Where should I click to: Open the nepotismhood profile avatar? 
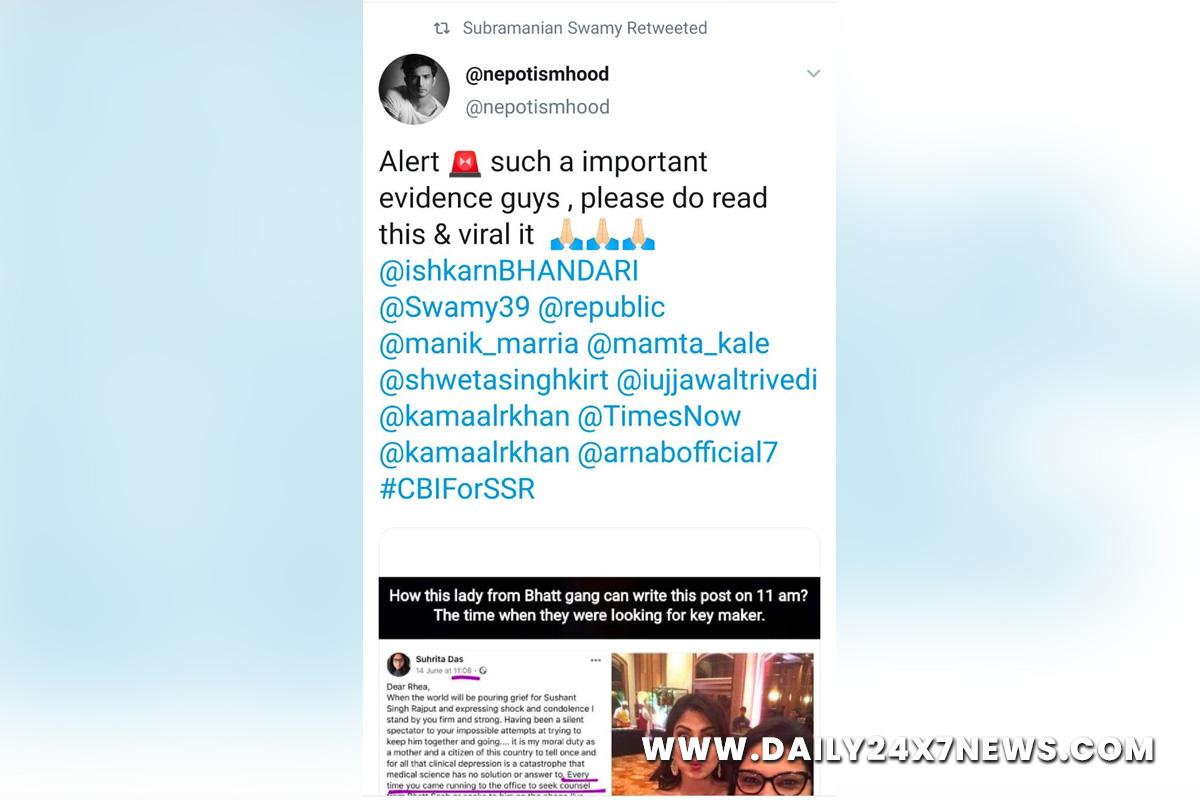point(414,89)
